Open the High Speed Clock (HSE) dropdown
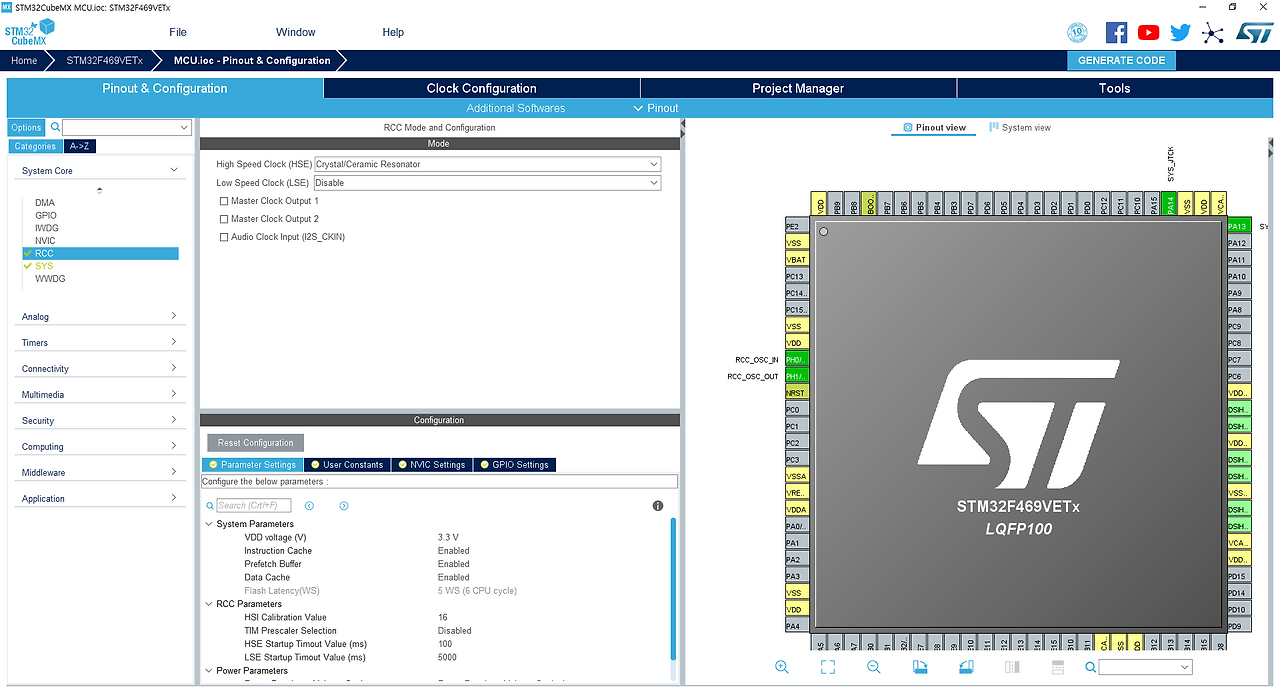Viewport: 1280px width, 693px height. coord(653,163)
